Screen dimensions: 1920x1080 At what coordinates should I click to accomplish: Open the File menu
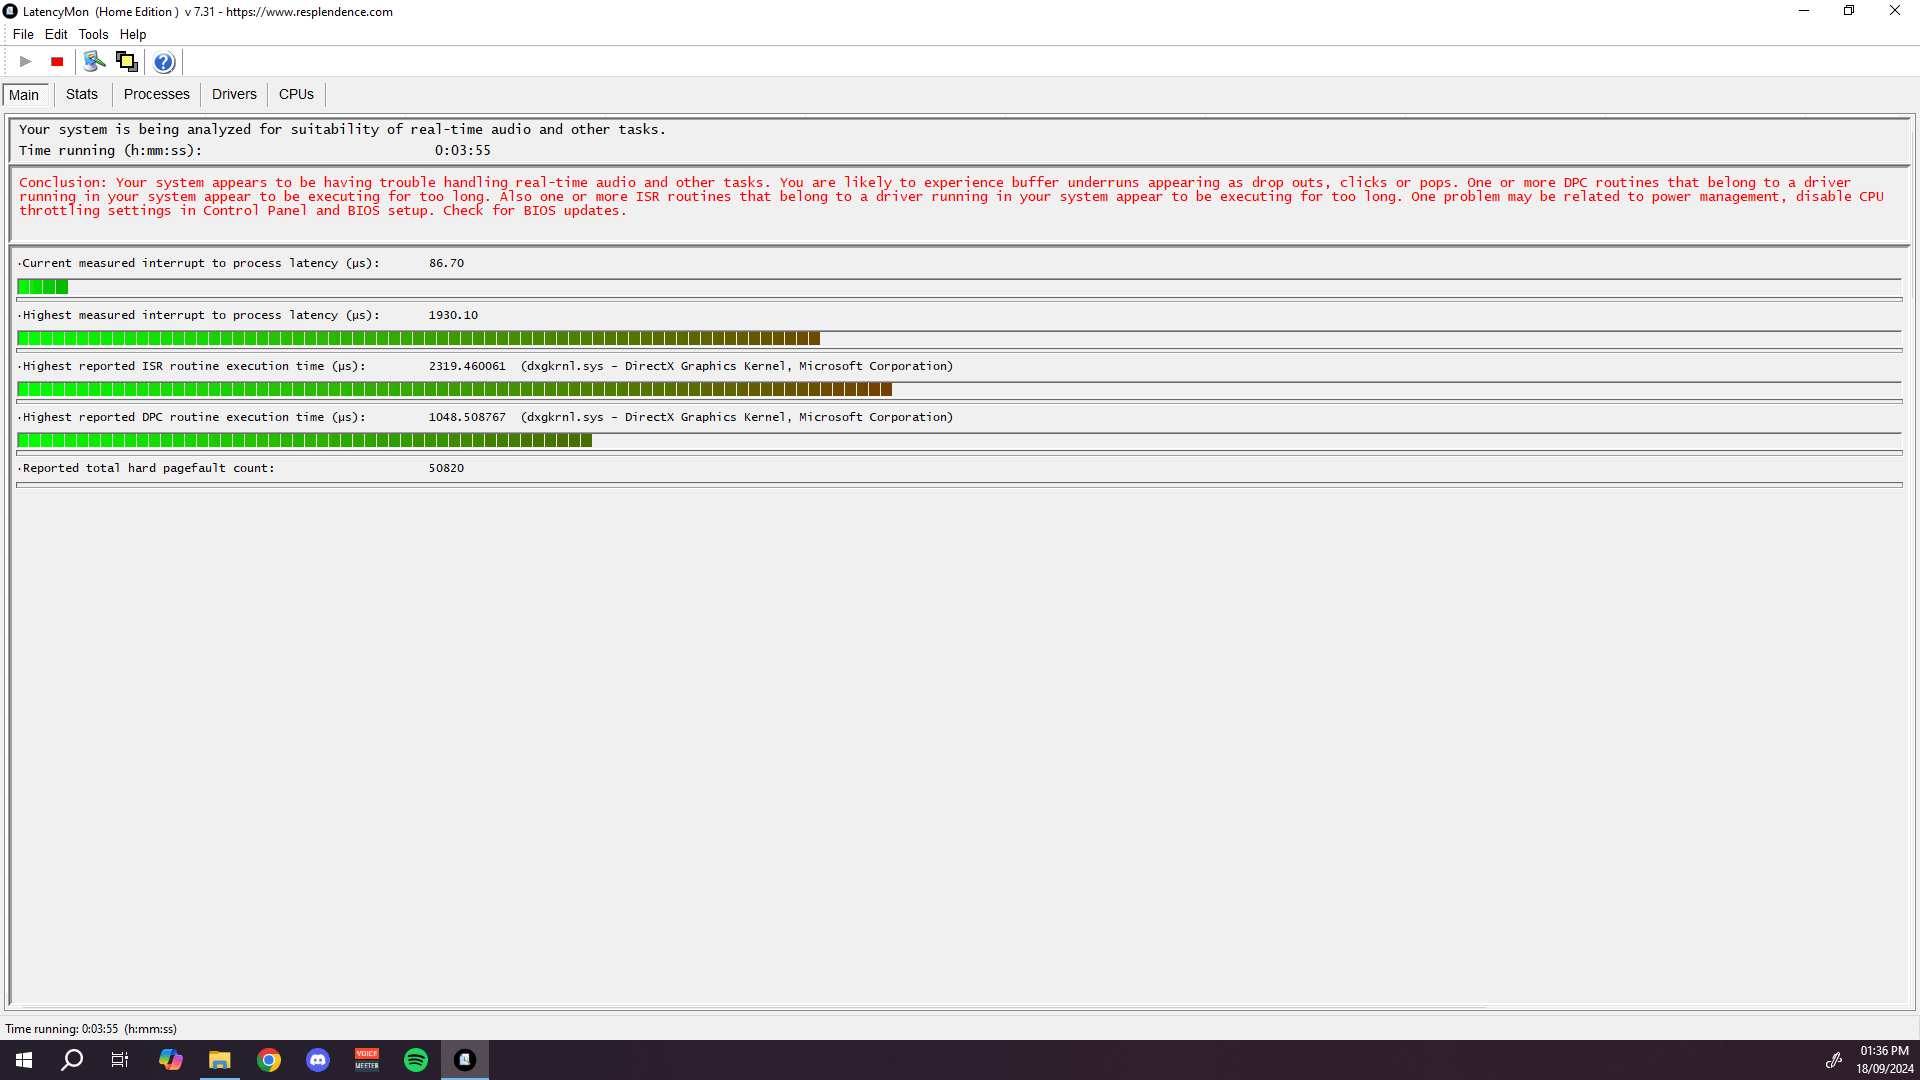click(x=23, y=34)
